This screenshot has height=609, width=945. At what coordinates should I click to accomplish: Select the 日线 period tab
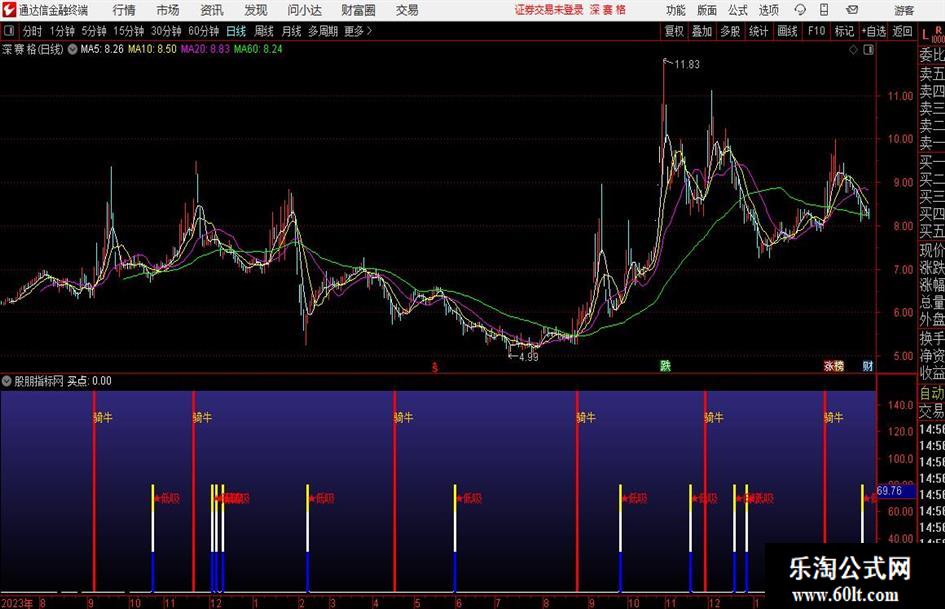click(236, 31)
